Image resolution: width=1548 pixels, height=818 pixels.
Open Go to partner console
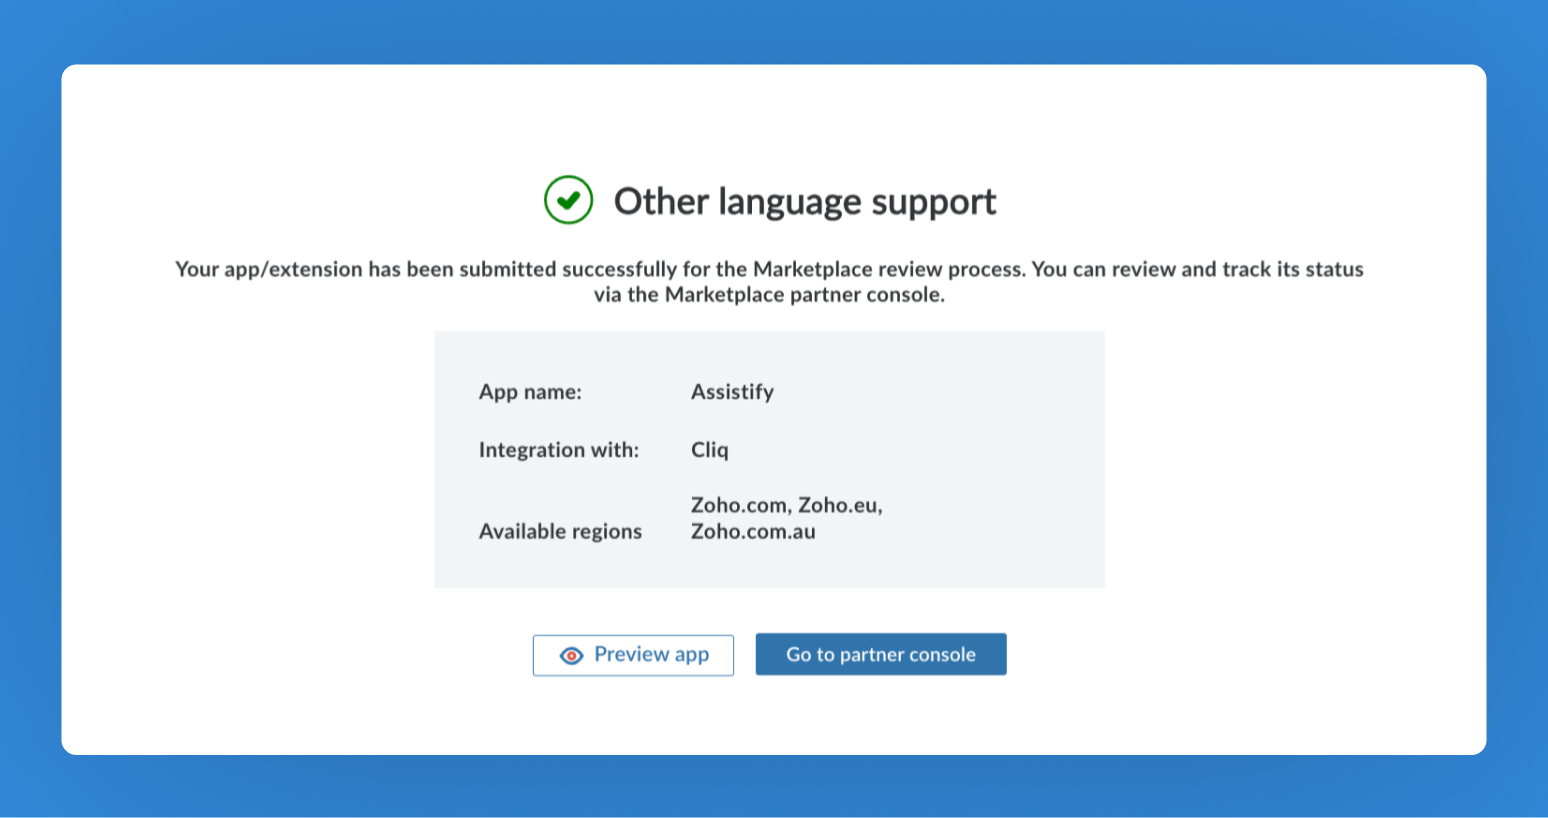pyautogui.click(x=881, y=654)
